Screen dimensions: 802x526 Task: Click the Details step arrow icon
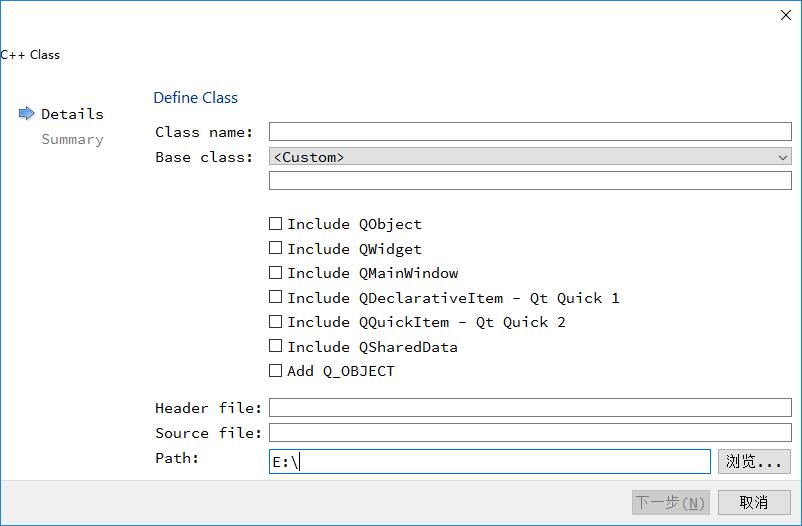[x=27, y=114]
